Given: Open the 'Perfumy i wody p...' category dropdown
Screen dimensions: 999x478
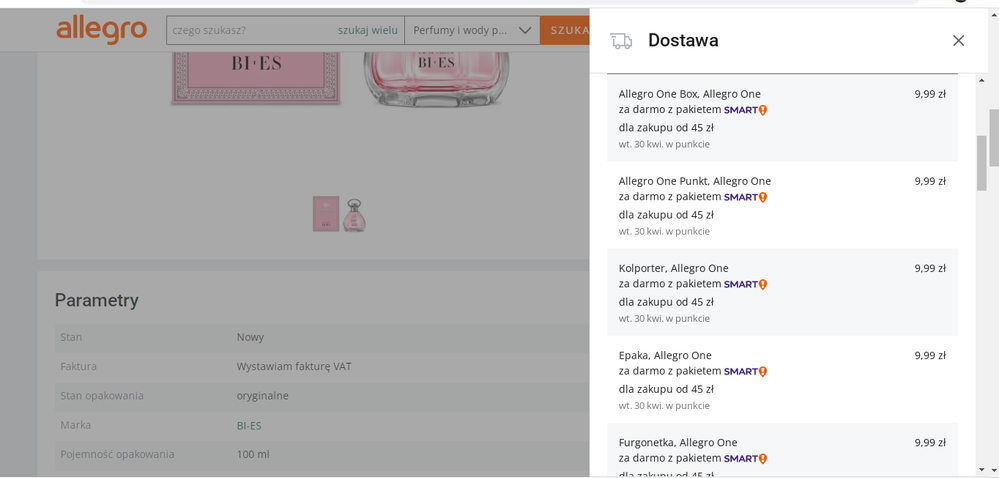Looking at the screenshot, I should [472, 31].
